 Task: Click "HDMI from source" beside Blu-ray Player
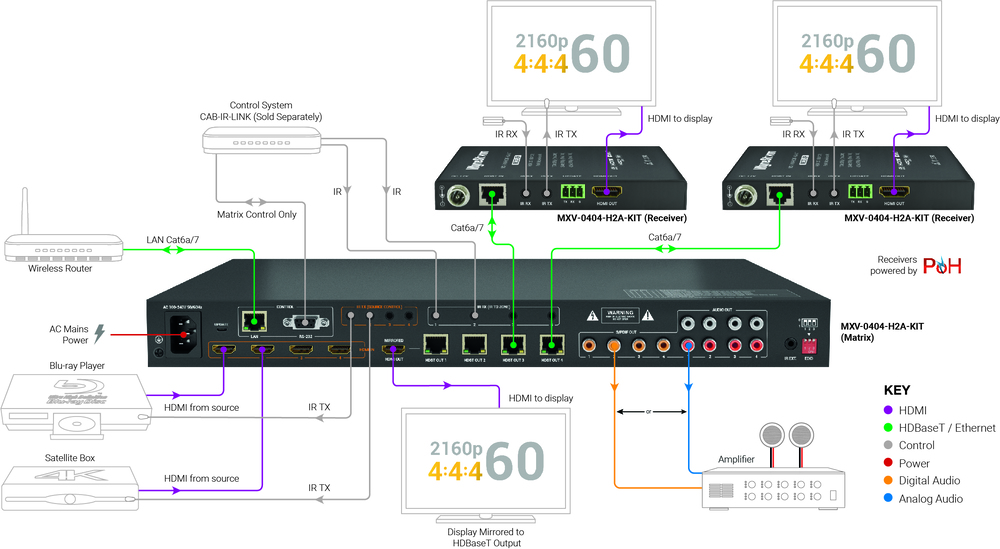point(202,407)
